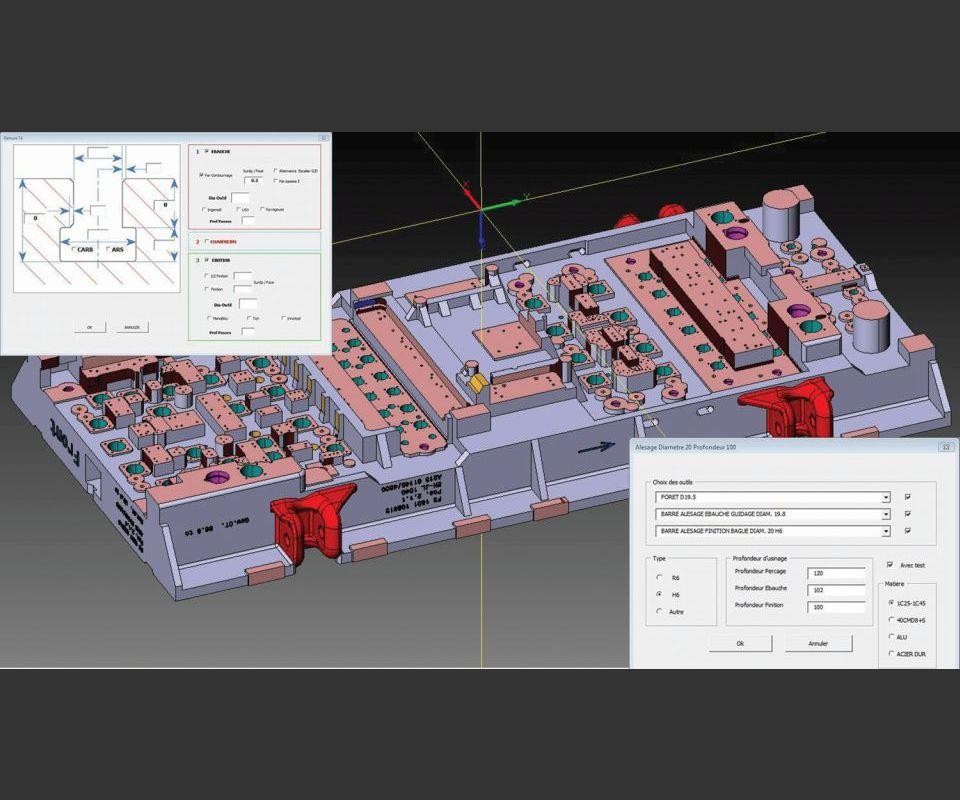Click the Prof Passes field in FINITION section
This screenshot has width=960, height=800.
248,332
